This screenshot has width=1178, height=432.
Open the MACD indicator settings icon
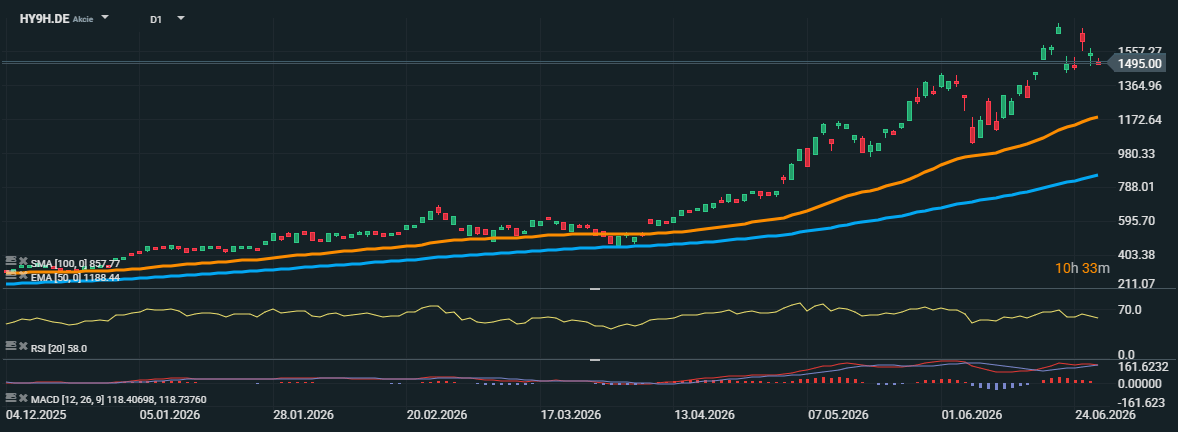tap(11, 397)
